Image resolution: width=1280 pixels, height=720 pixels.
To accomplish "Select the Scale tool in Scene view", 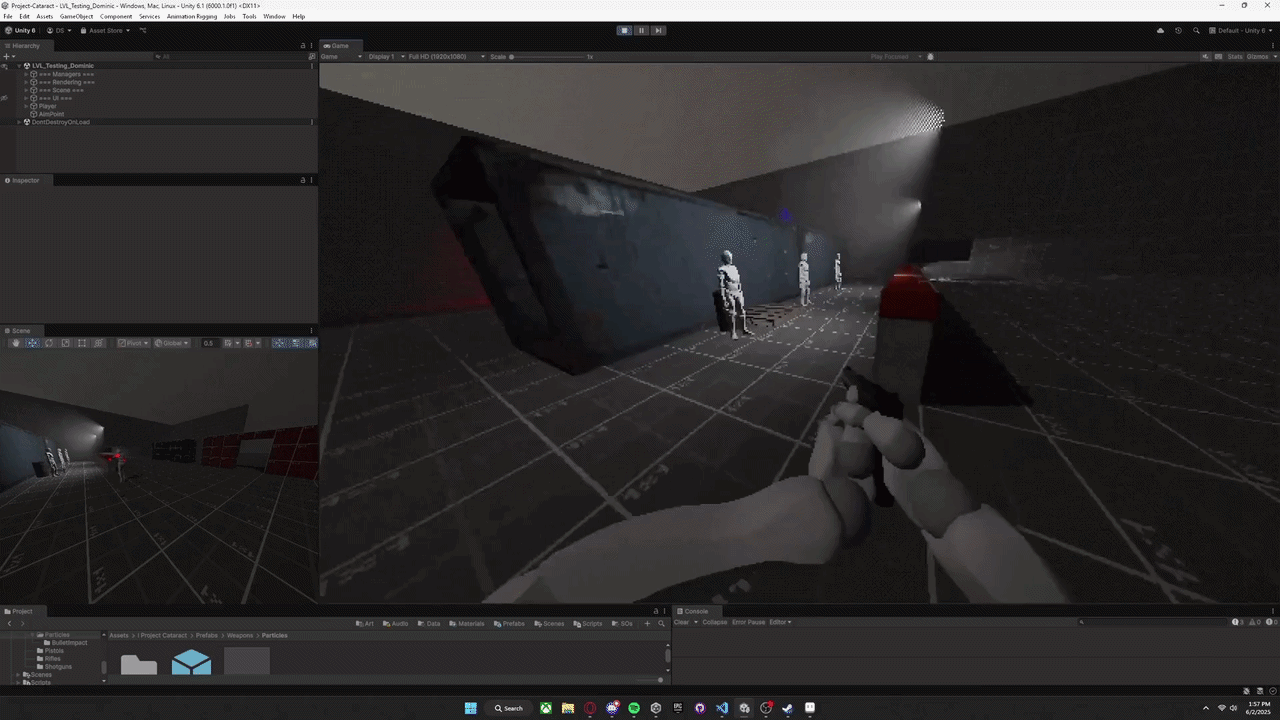I will click(x=66, y=343).
